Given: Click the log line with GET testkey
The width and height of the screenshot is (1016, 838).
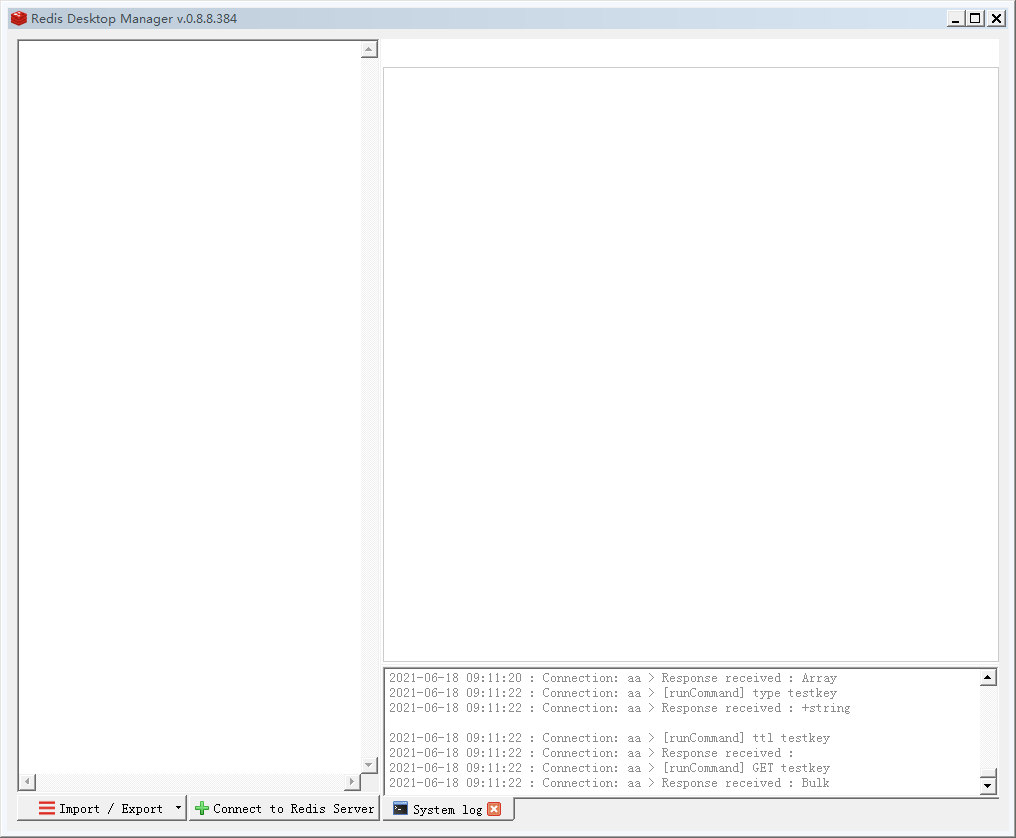Looking at the screenshot, I should tap(609, 768).
